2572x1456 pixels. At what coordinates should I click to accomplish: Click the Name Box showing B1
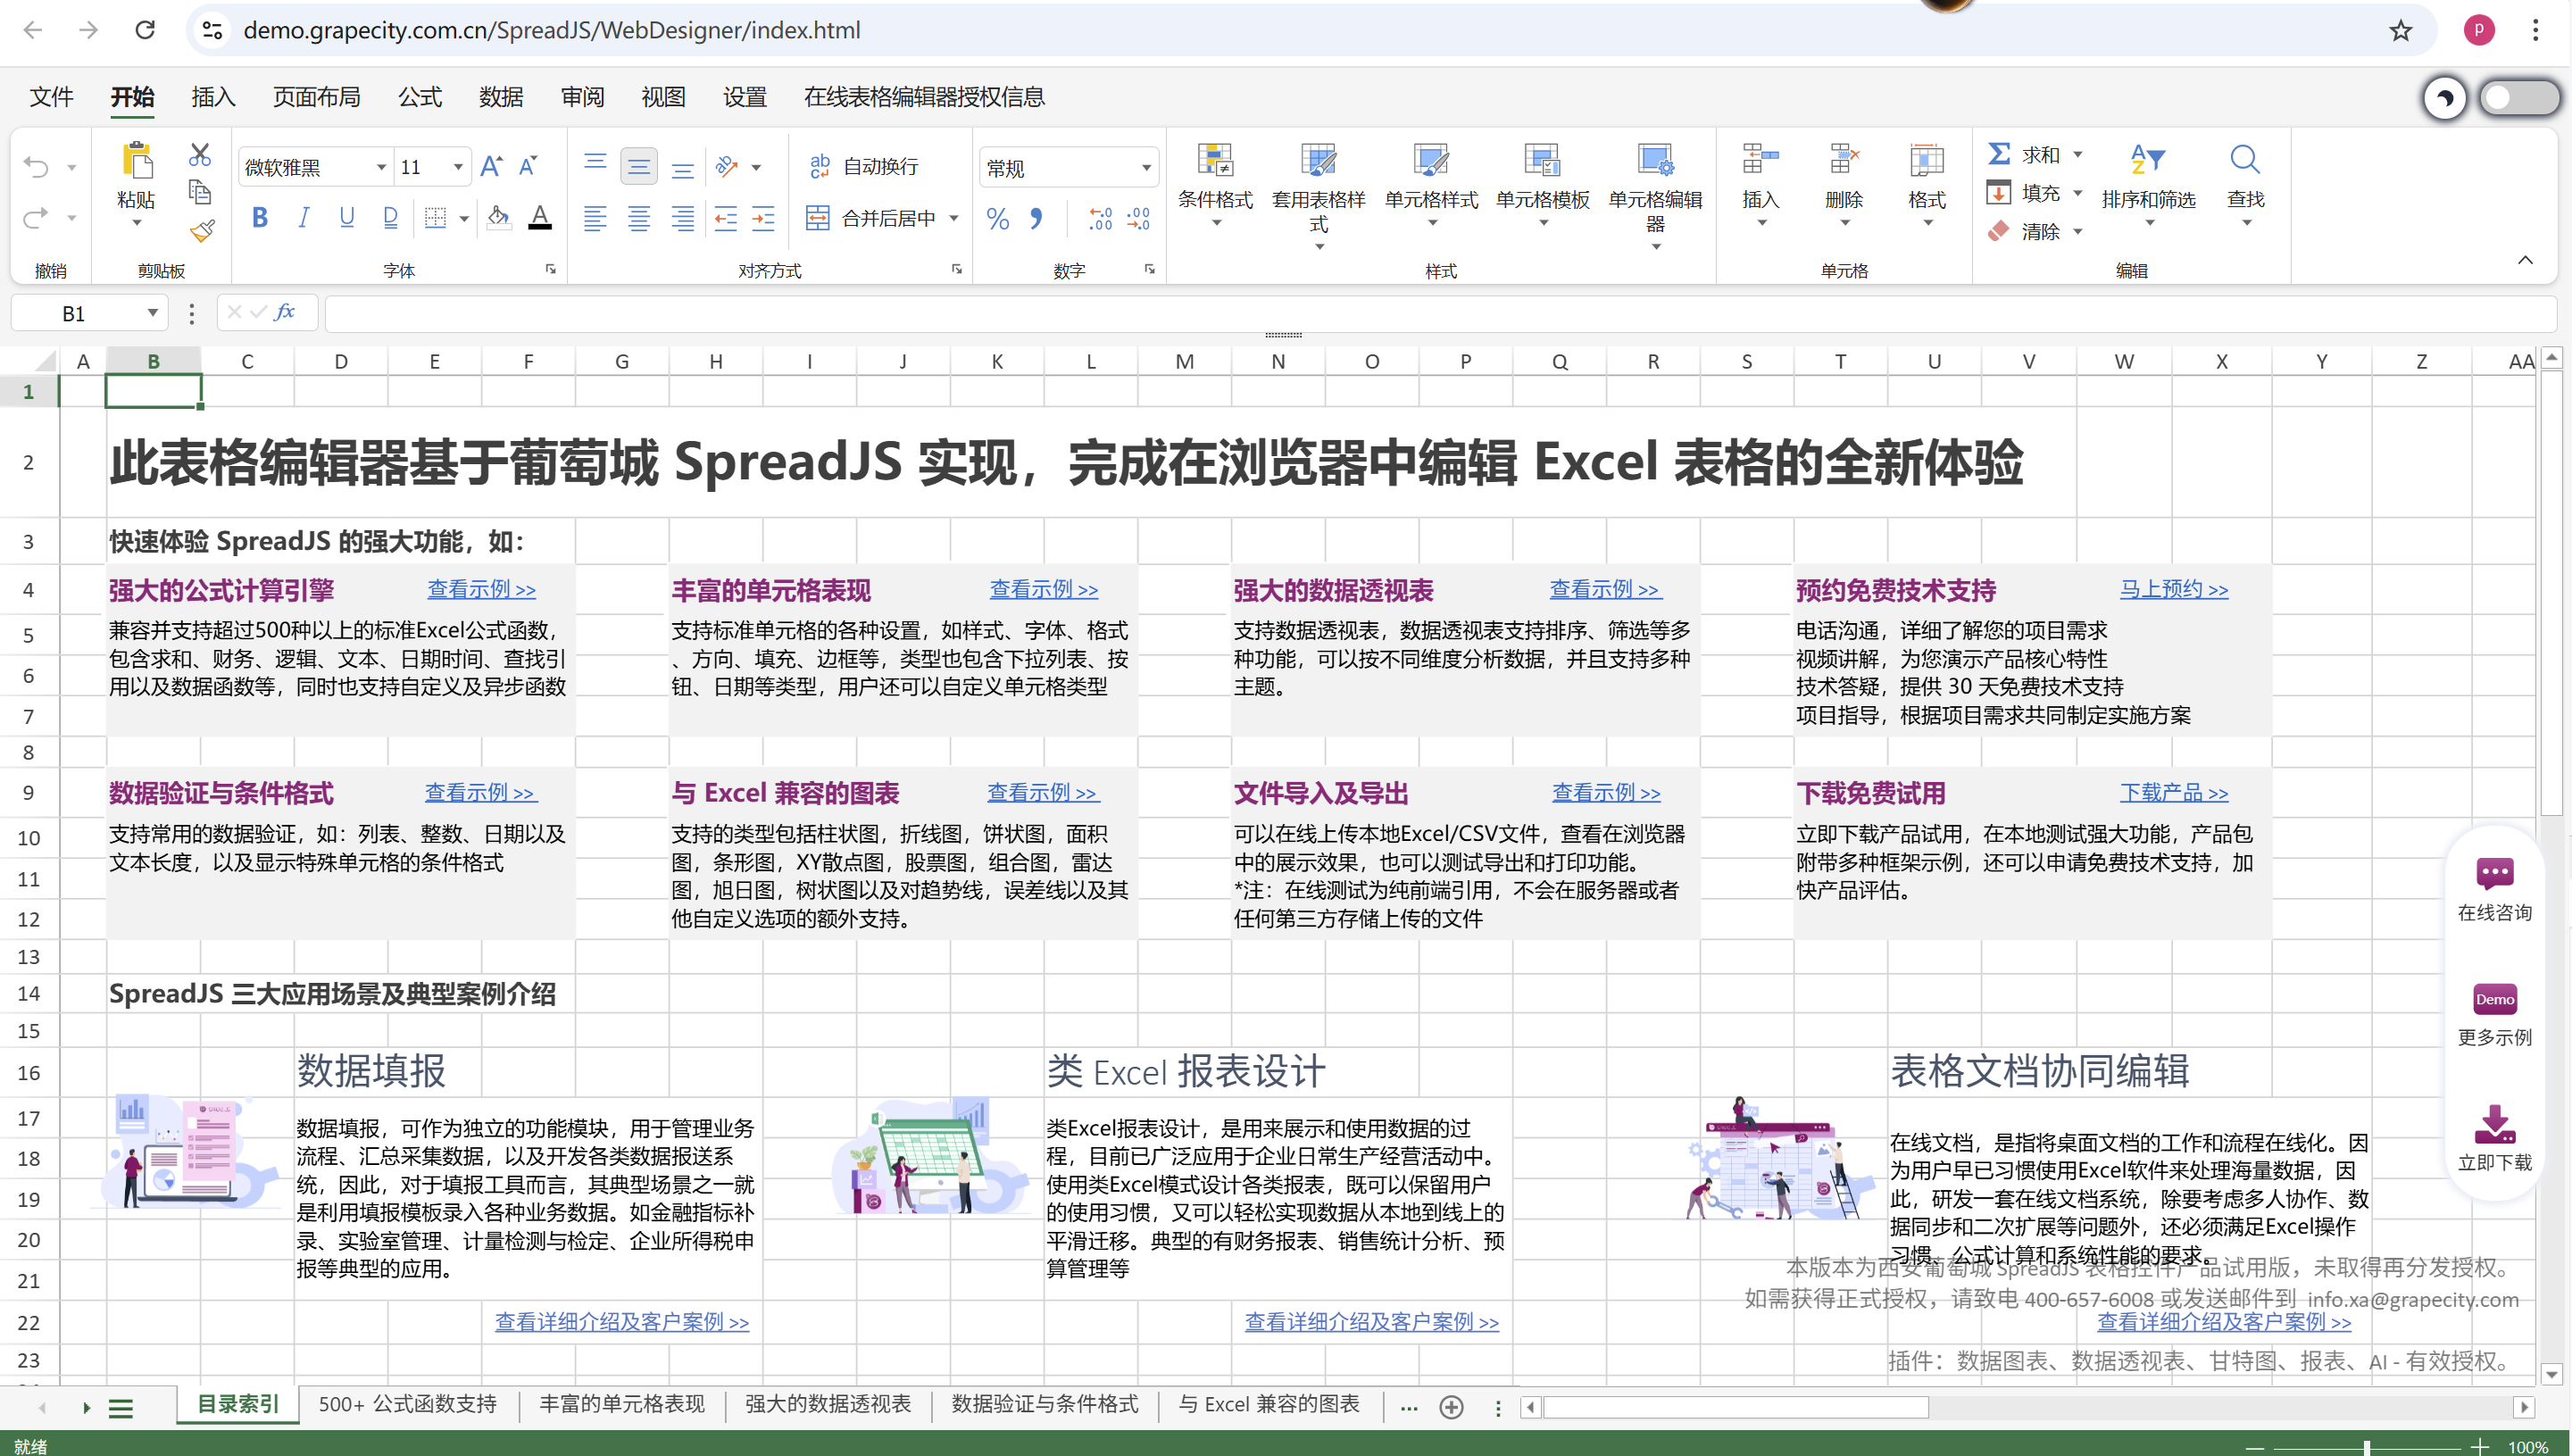click(73, 313)
